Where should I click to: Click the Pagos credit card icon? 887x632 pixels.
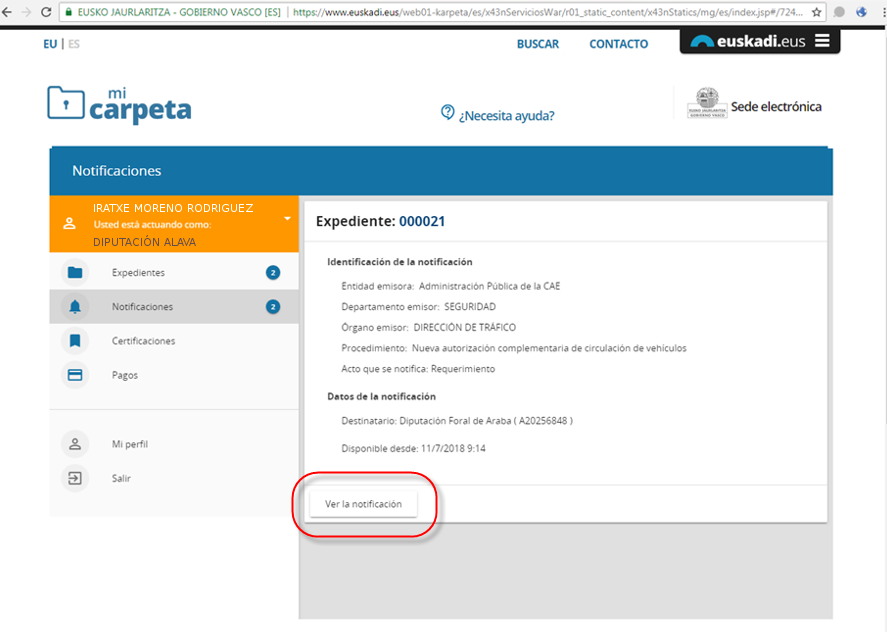coord(75,375)
